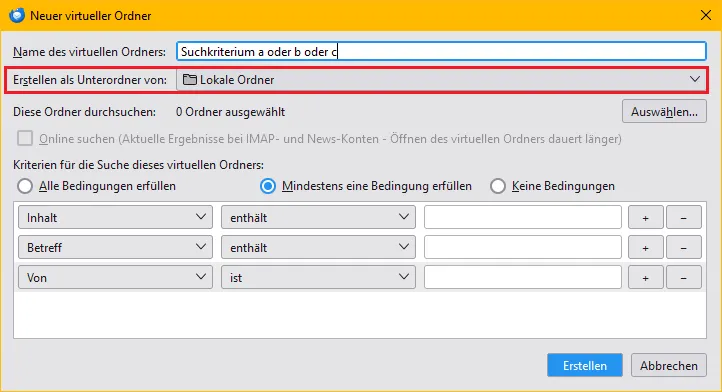Add a condition after the Betreff row

(646, 247)
